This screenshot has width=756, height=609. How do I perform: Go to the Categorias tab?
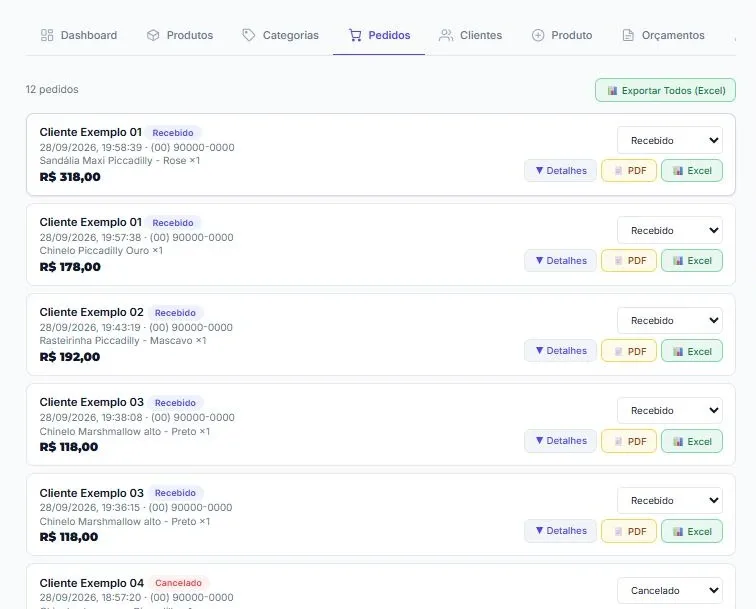[280, 35]
